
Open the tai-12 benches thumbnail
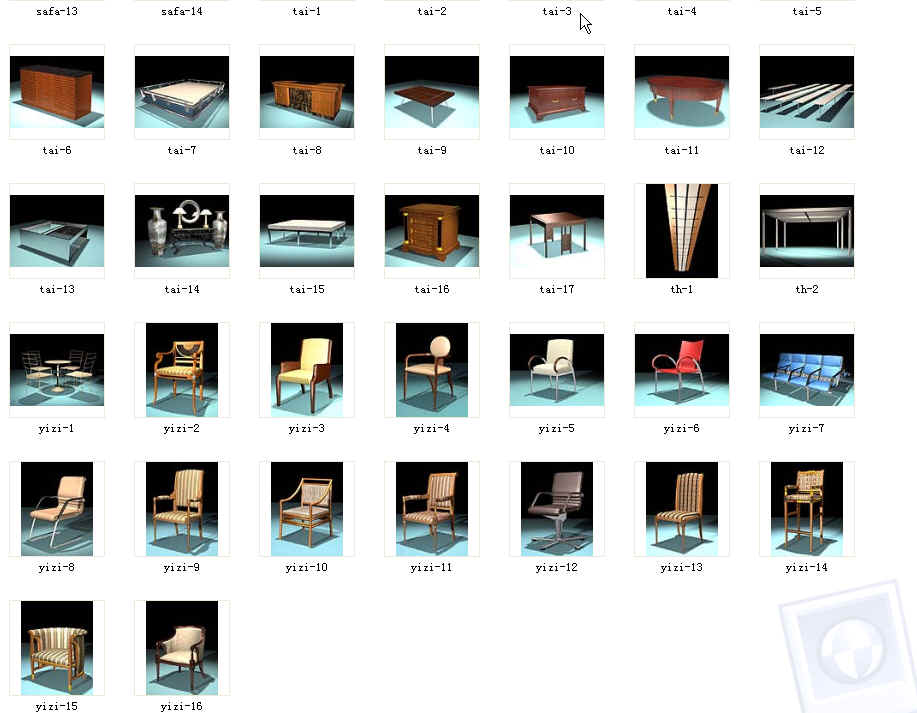point(807,92)
